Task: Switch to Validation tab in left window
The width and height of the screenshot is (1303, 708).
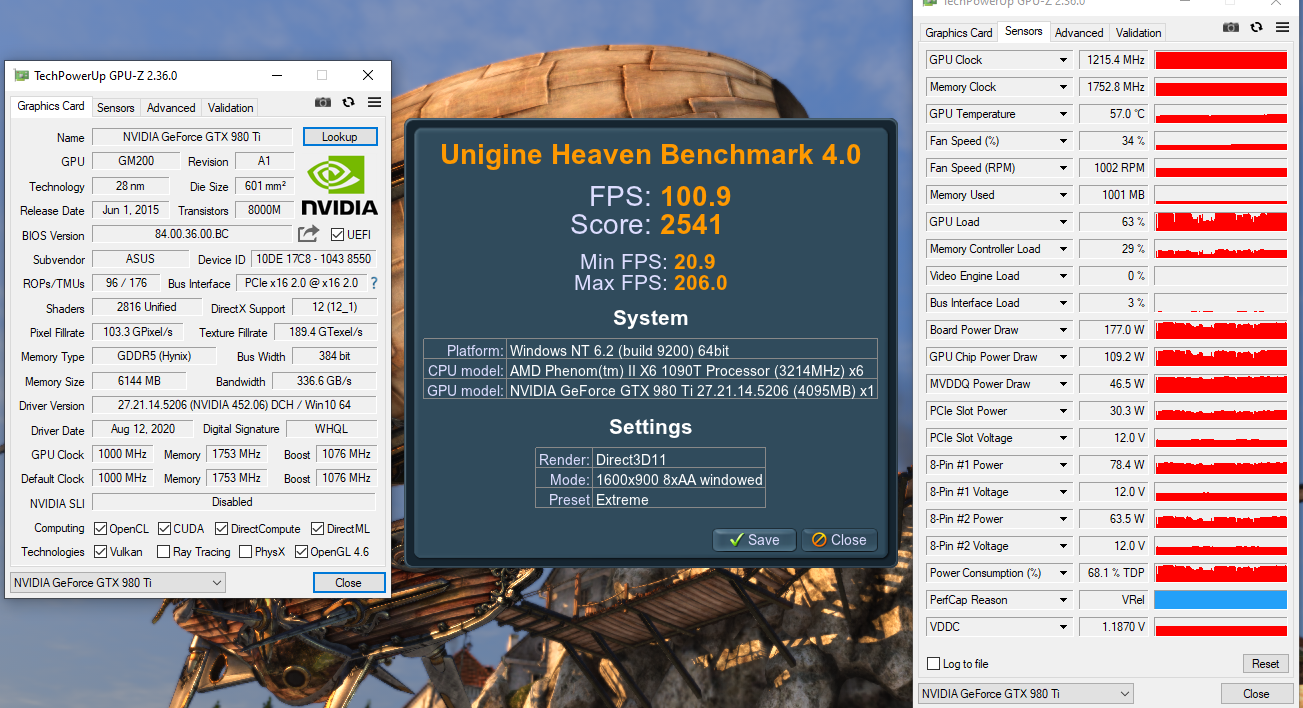Action: click(231, 108)
